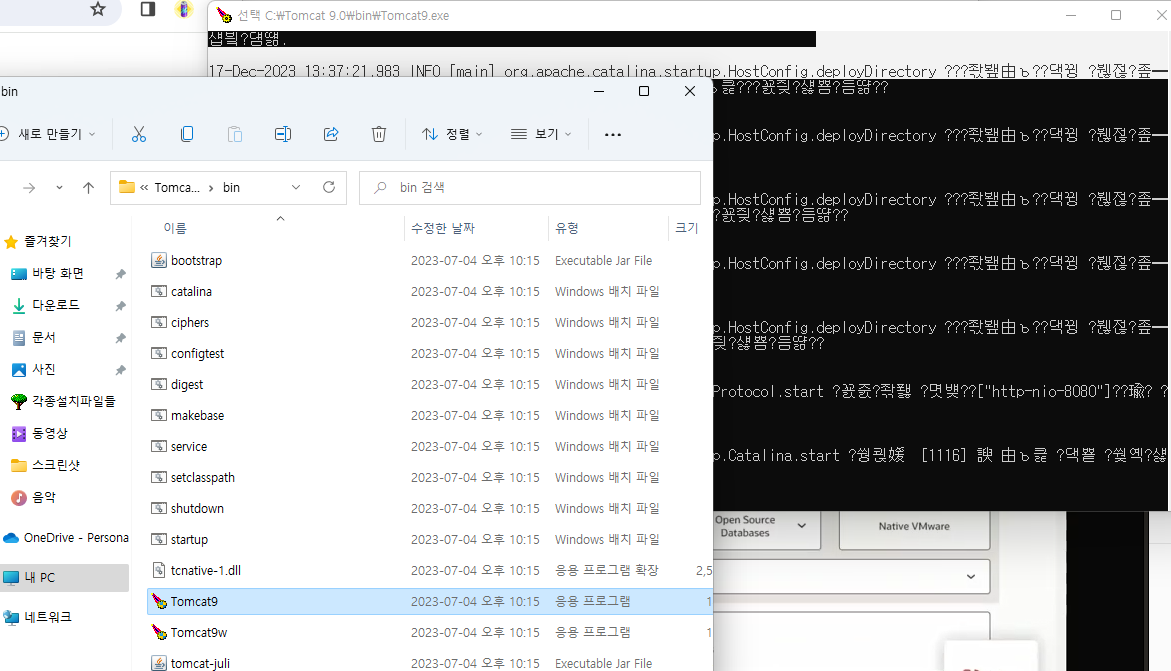The height and width of the screenshot is (671, 1171).
Task: Click the Native VMware button in browser
Action: click(x=914, y=527)
